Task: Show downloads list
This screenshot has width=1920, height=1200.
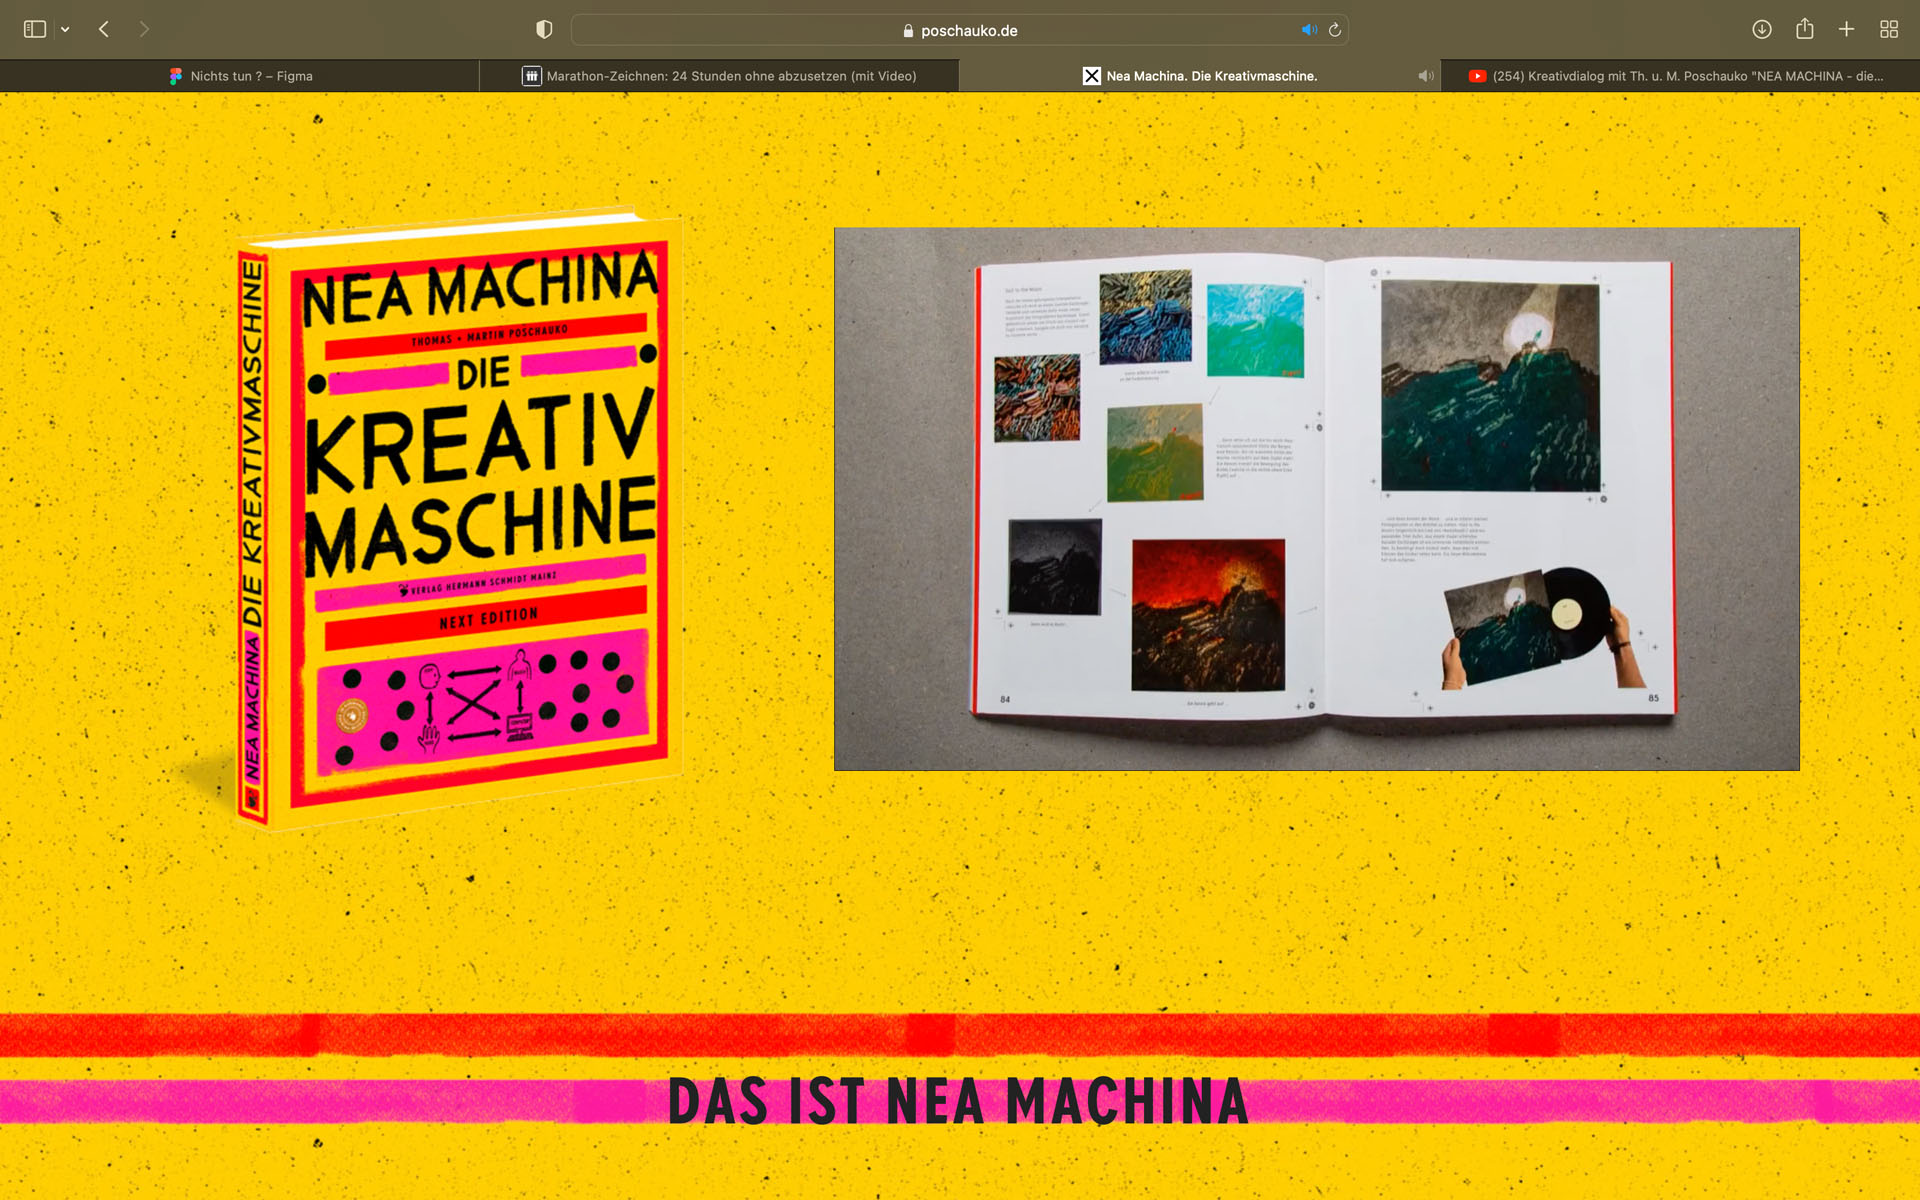Action: (x=1762, y=30)
